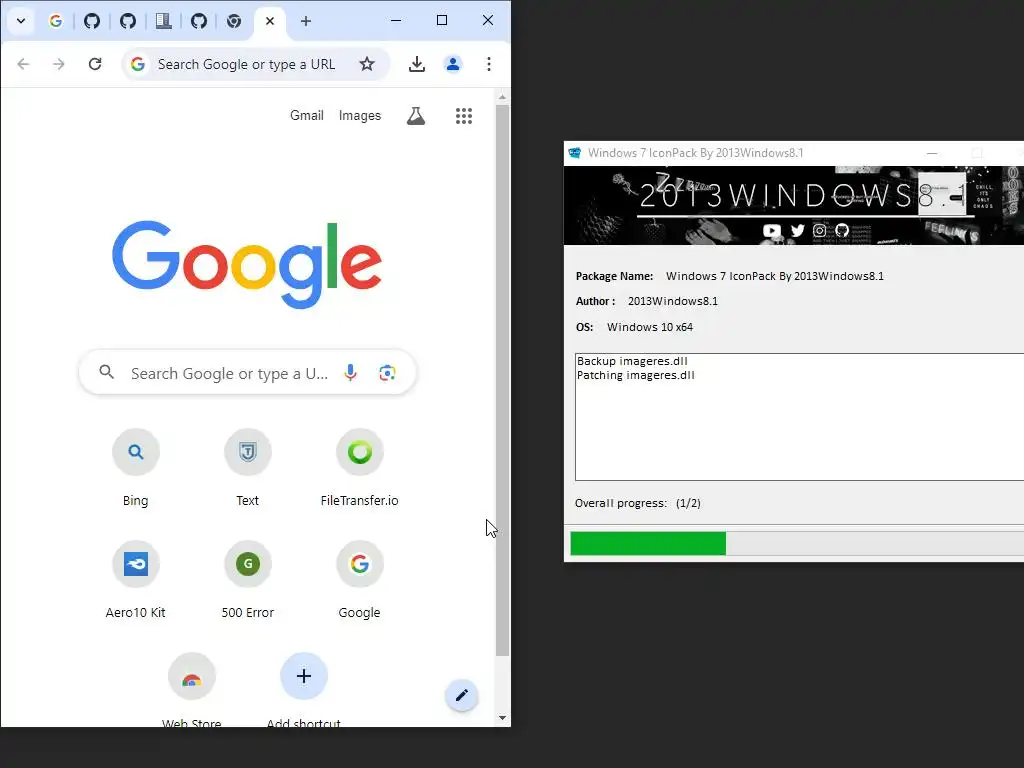The image size is (1024, 768).
Task: Click the Google search box
Action: [x=247, y=373]
